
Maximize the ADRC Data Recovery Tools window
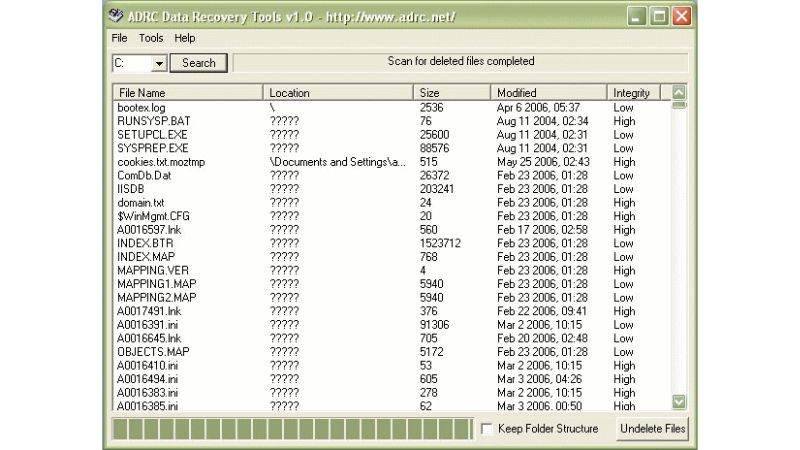659,16
